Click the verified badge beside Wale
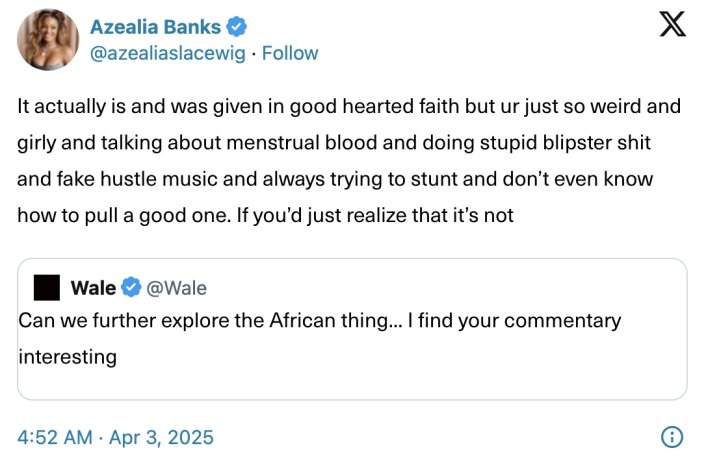The width and height of the screenshot is (706, 461). click(130, 288)
